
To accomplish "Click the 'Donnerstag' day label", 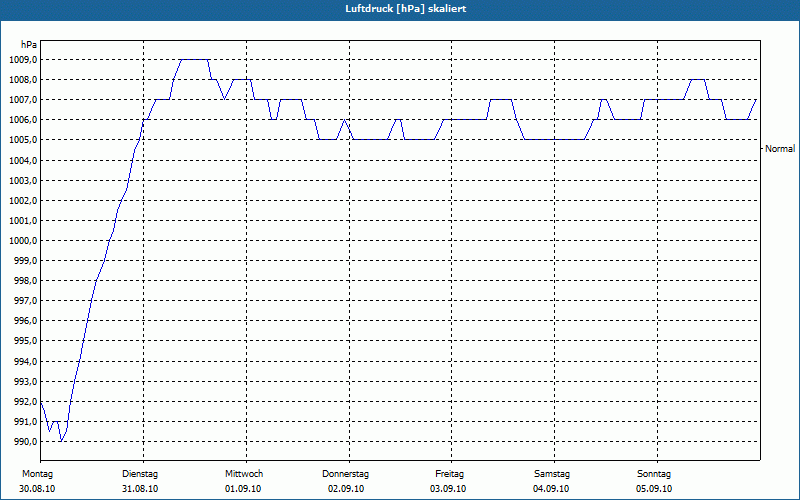I will (345, 474).
